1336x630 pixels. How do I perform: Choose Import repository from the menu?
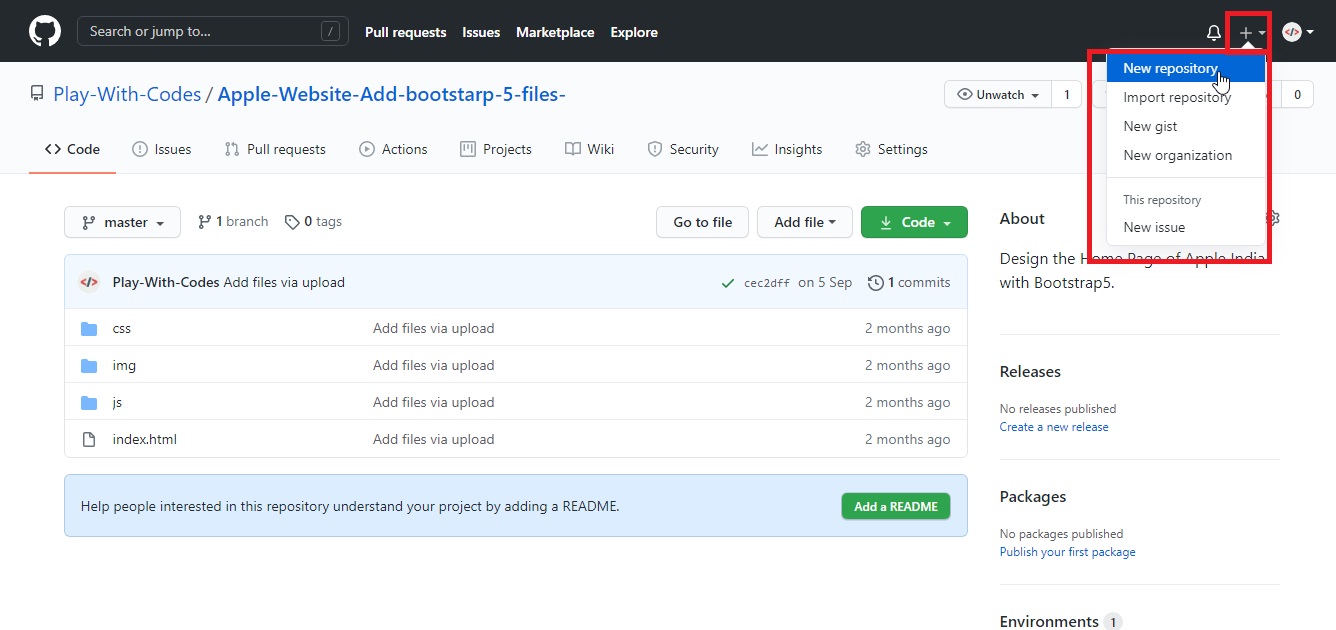[1185, 97]
